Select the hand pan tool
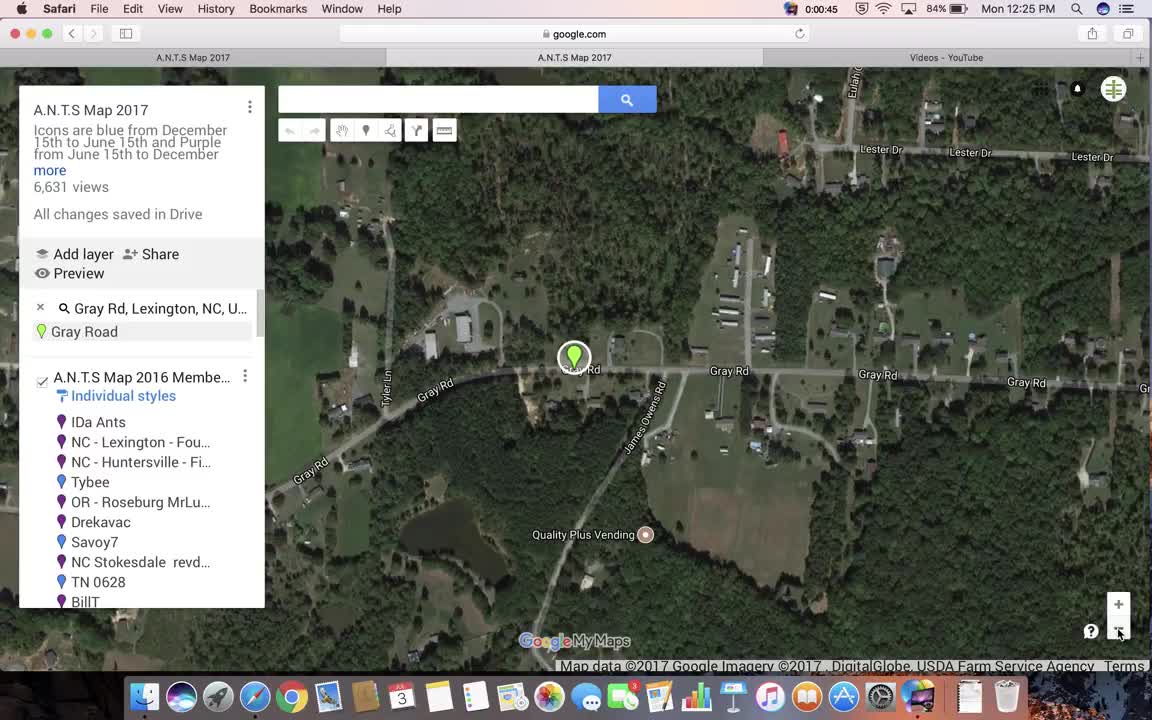1152x720 pixels. [342, 131]
